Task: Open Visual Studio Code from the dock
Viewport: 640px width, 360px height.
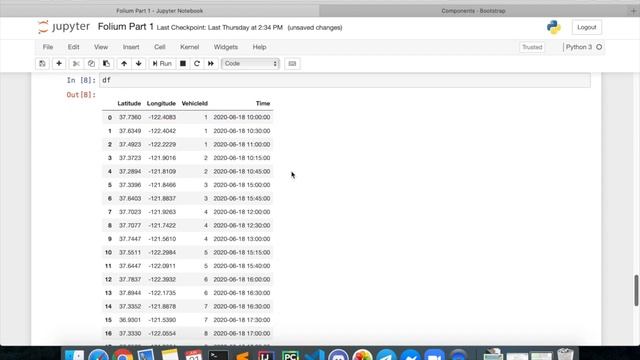Action: point(314,355)
